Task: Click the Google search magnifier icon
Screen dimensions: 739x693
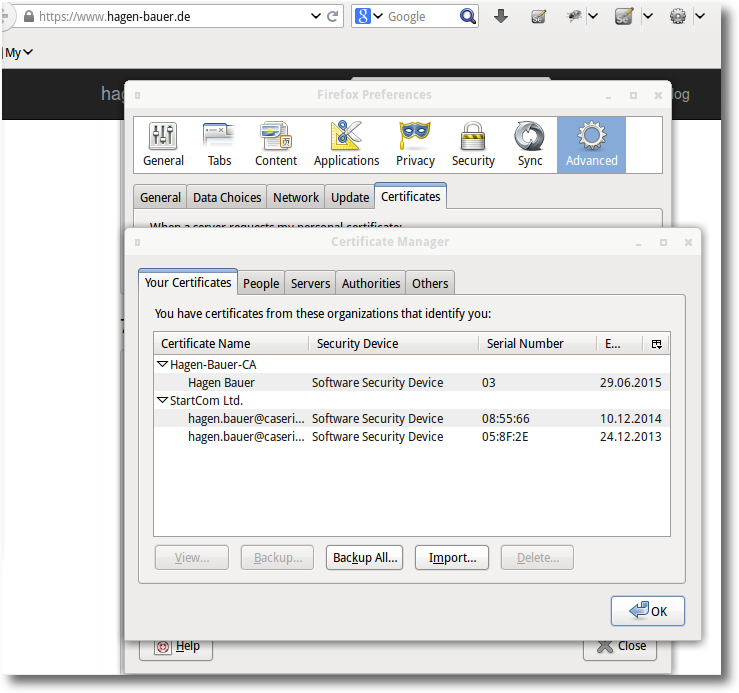Action: coord(468,16)
